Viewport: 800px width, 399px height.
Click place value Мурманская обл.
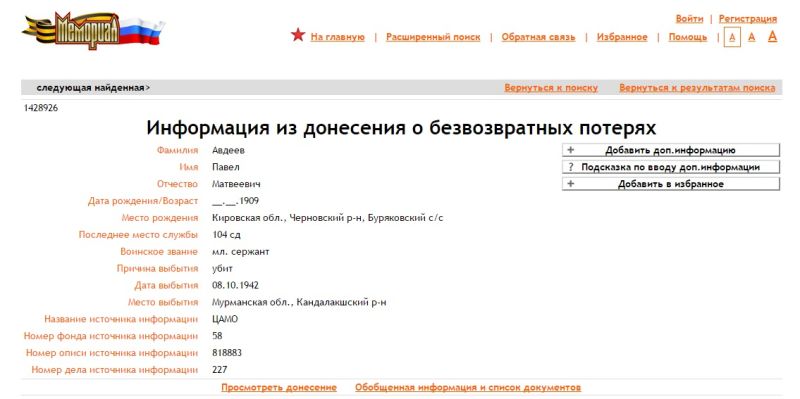click(299, 303)
